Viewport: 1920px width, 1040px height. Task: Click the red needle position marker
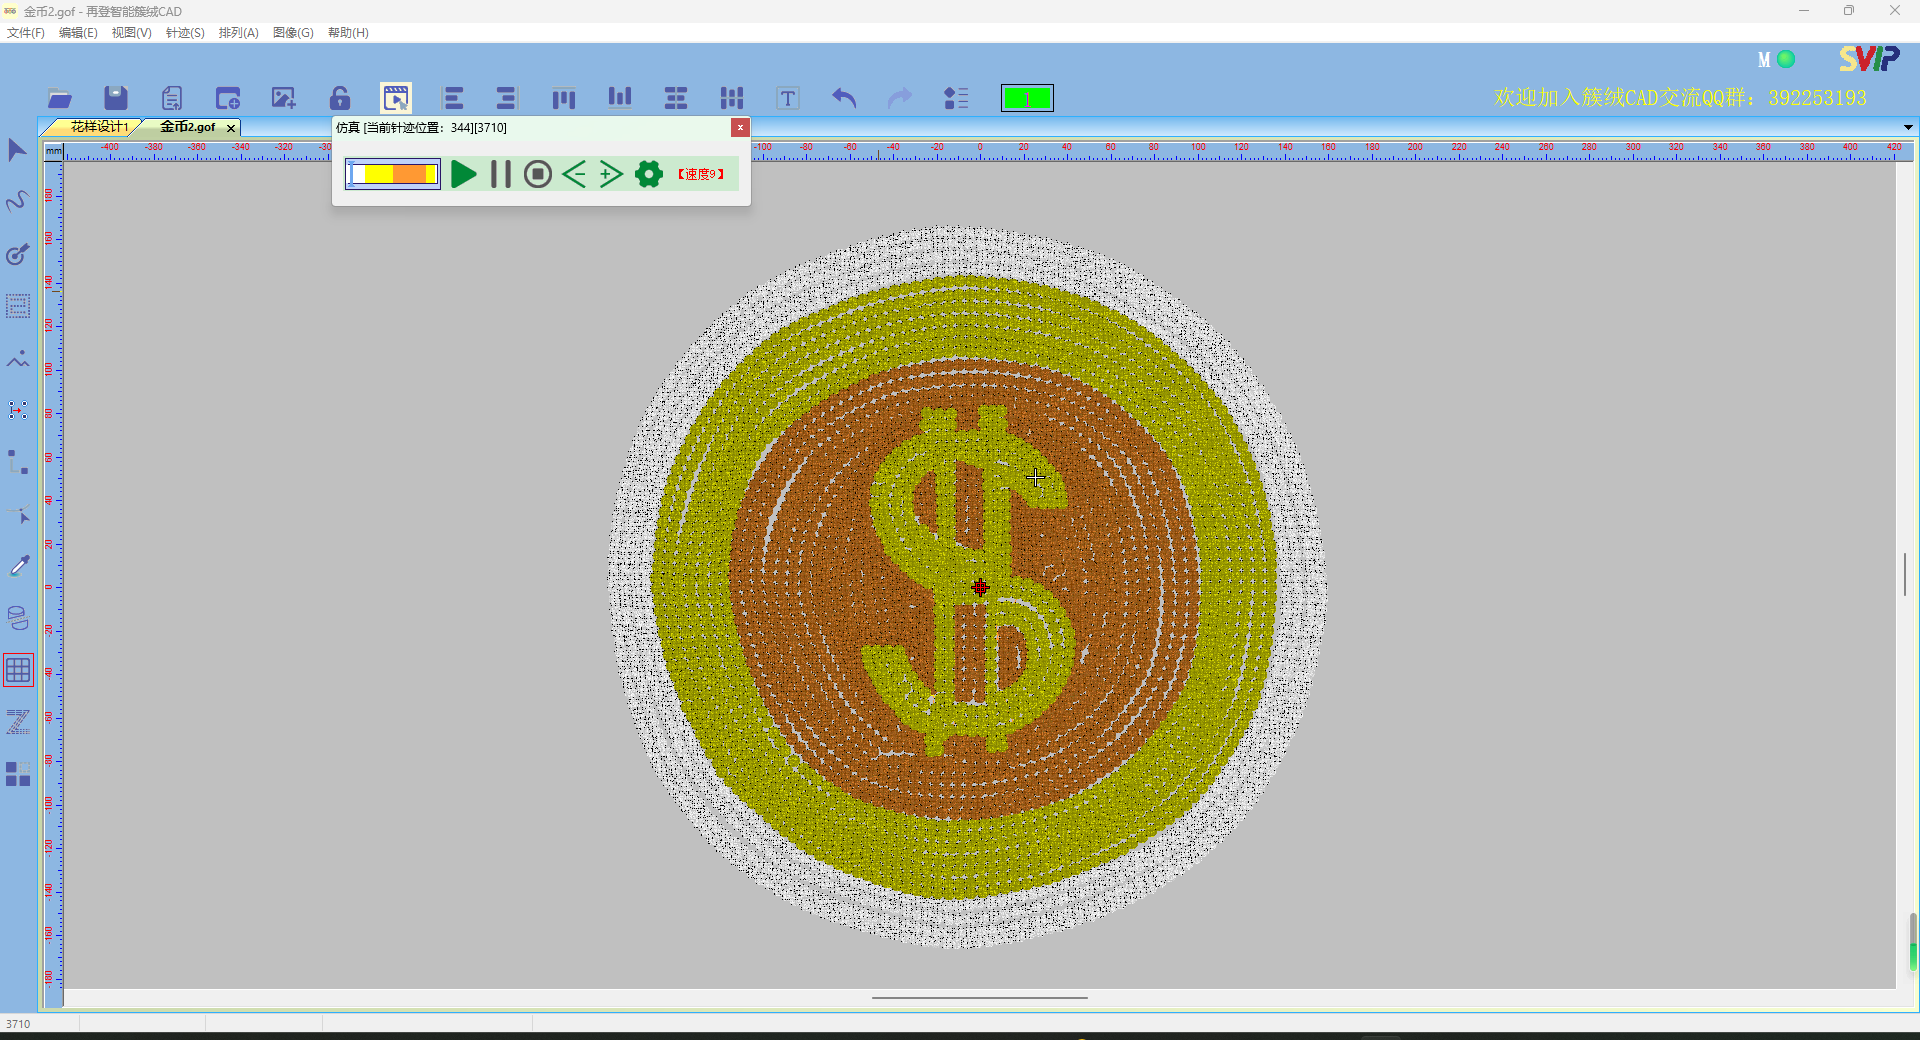[x=980, y=588]
